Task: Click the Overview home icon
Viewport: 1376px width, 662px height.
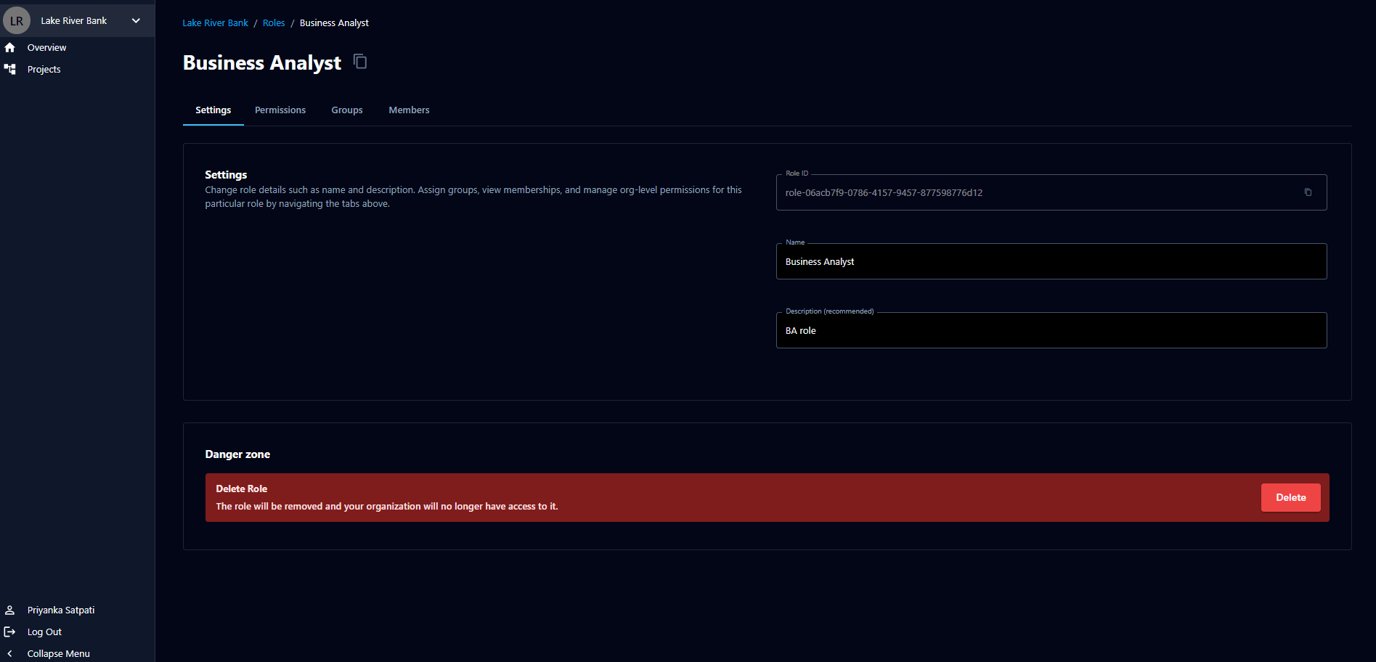Action: pos(10,47)
